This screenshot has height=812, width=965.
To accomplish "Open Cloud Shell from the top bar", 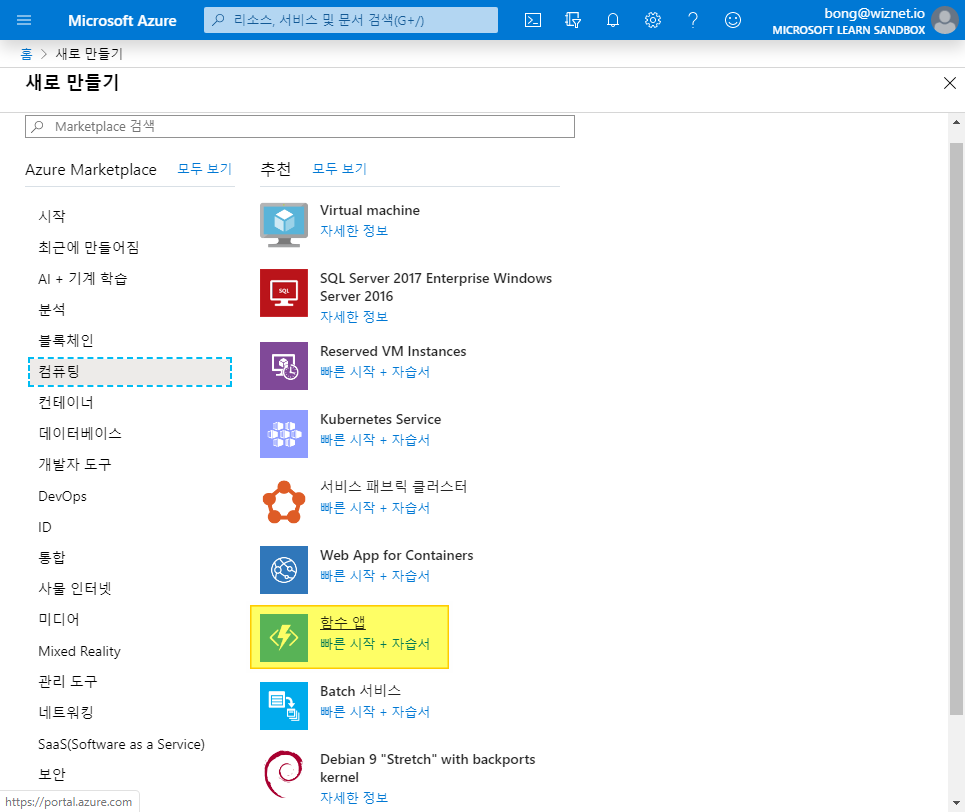I will point(533,20).
